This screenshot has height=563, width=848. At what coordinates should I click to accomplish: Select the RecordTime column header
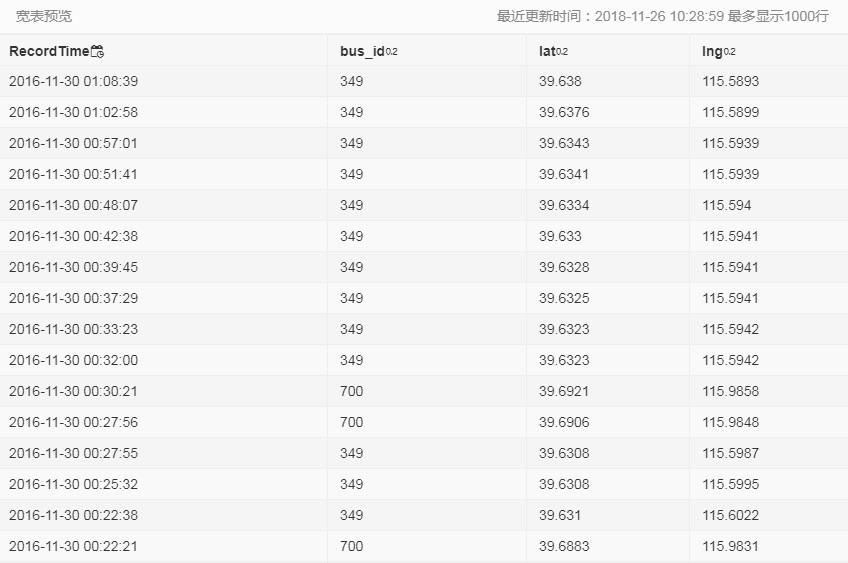coord(163,51)
